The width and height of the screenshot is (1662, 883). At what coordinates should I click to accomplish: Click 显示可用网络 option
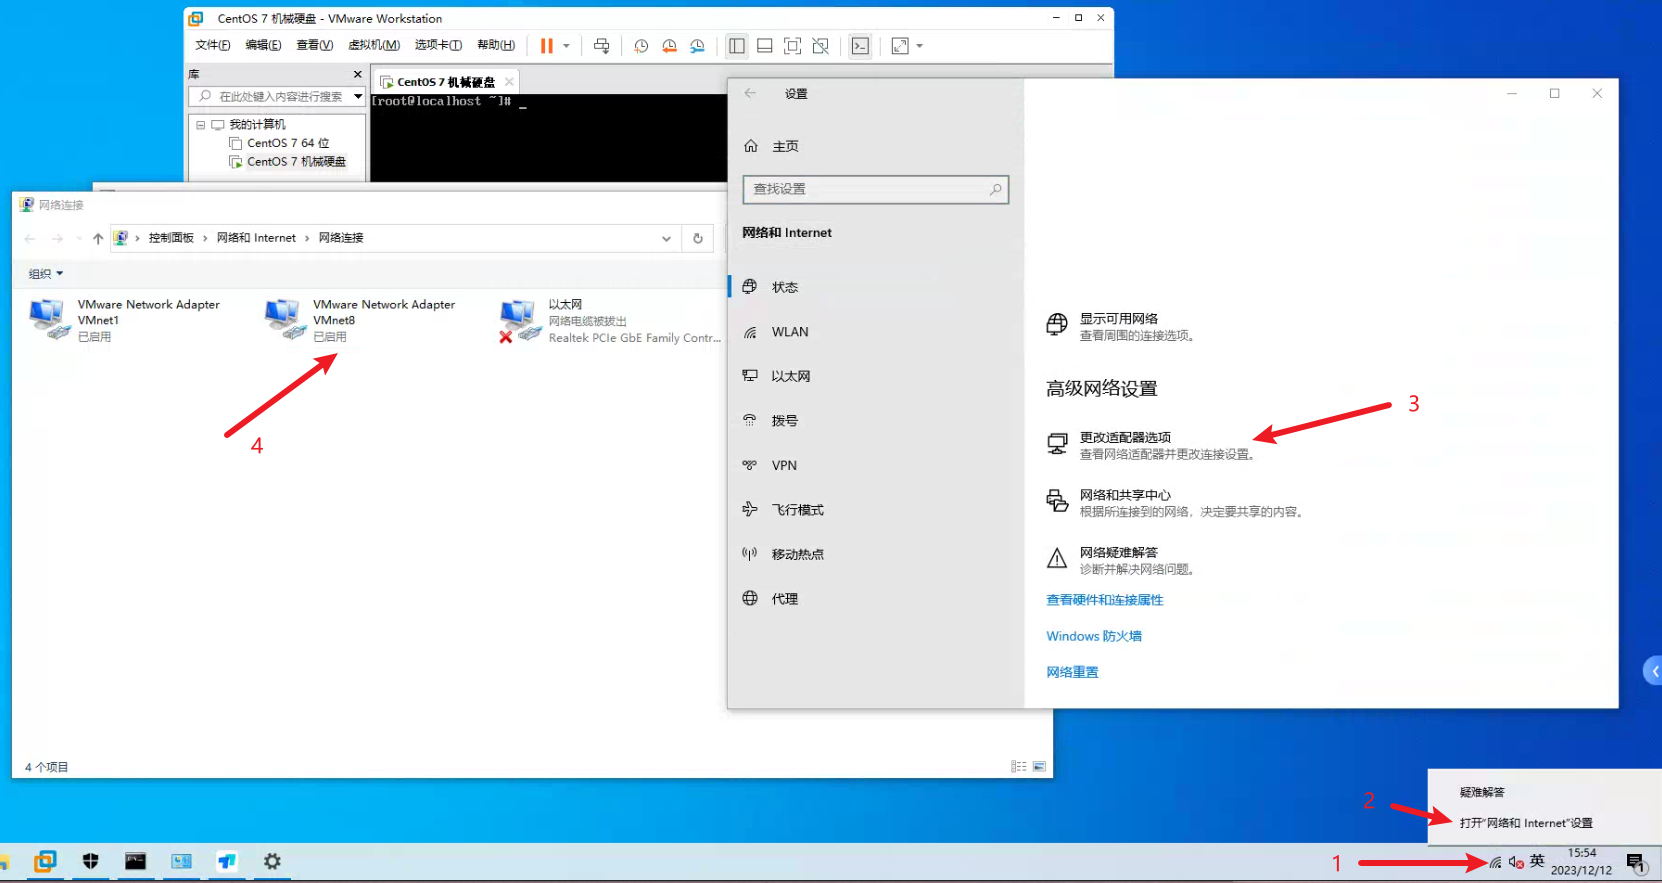click(1120, 327)
